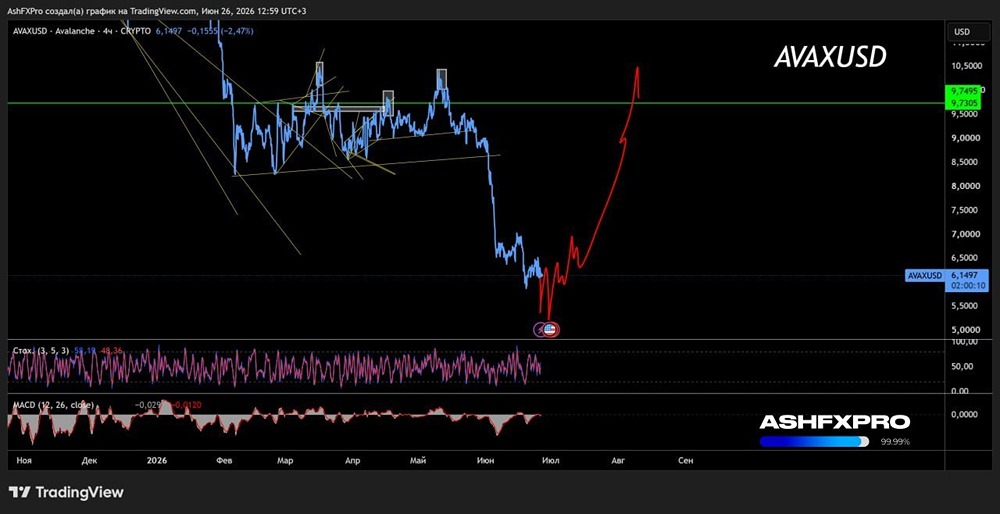Click the AVAXUSD Avalanche symbol legend
The width and height of the screenshot is (1000, 514).
pos(82,31)
